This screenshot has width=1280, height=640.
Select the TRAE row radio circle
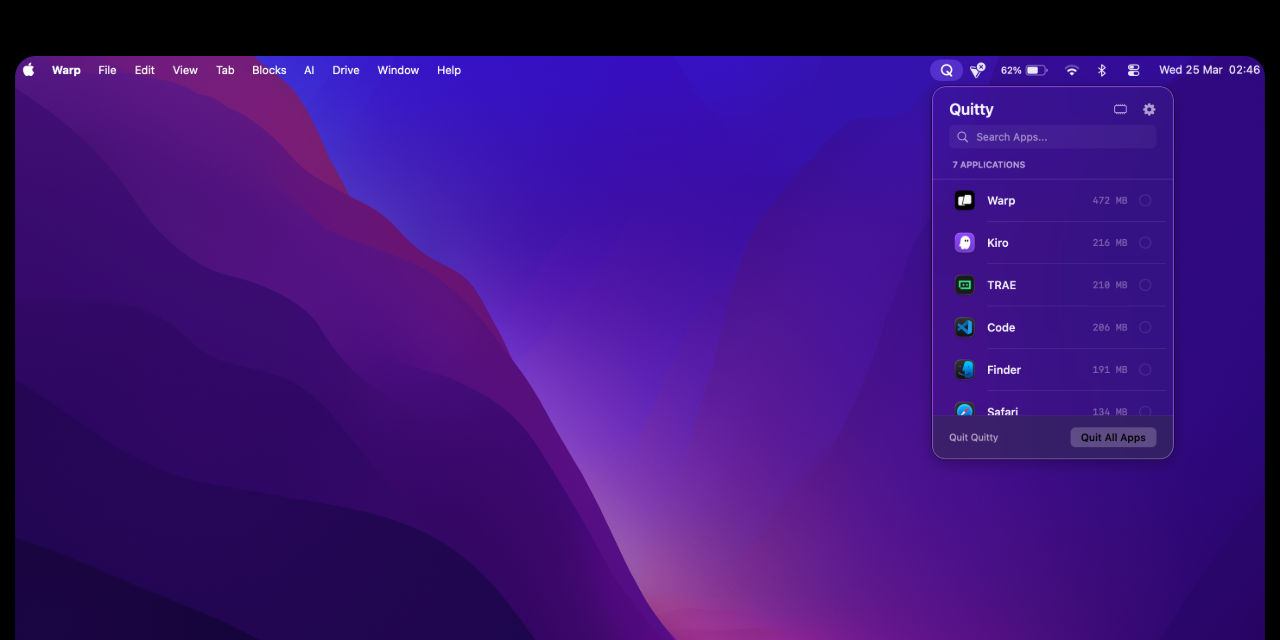pos(1145,285)
